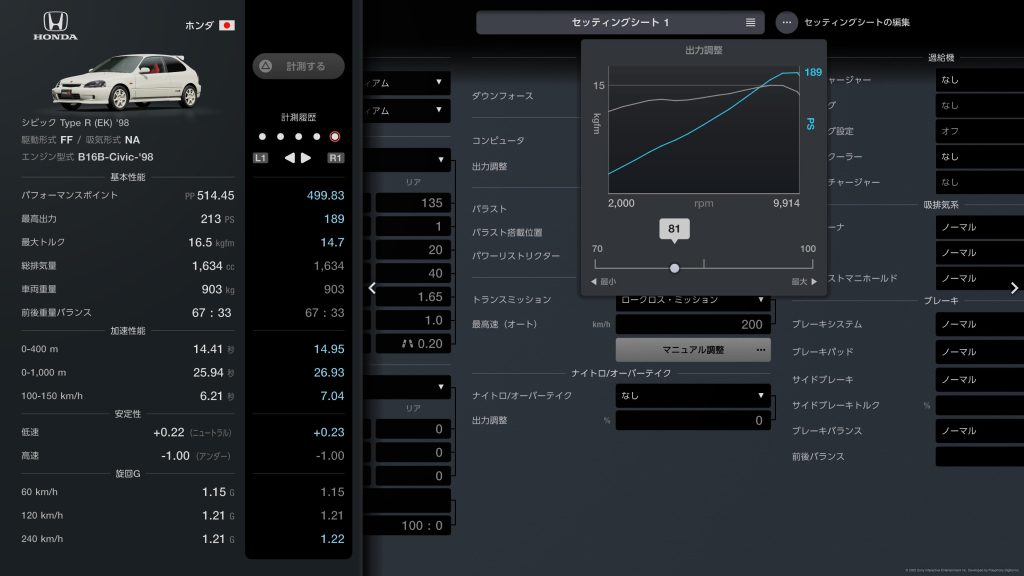Select the first measurement history dot
1024x576 pixels.
263,136
